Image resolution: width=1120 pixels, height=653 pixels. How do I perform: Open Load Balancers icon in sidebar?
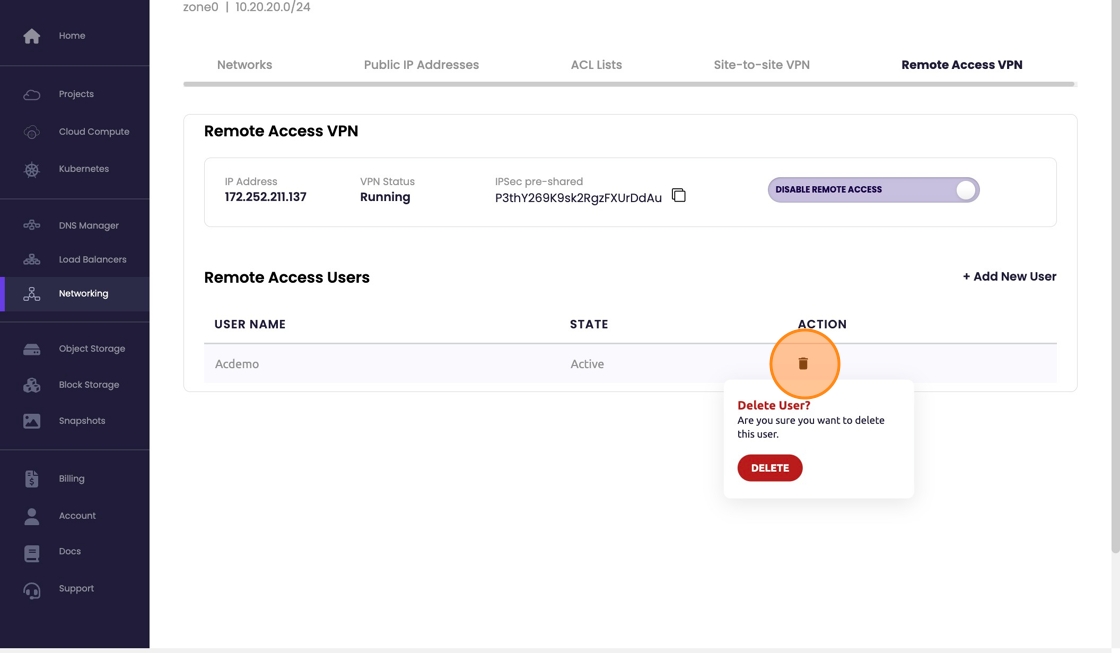[x=32, y=260]
